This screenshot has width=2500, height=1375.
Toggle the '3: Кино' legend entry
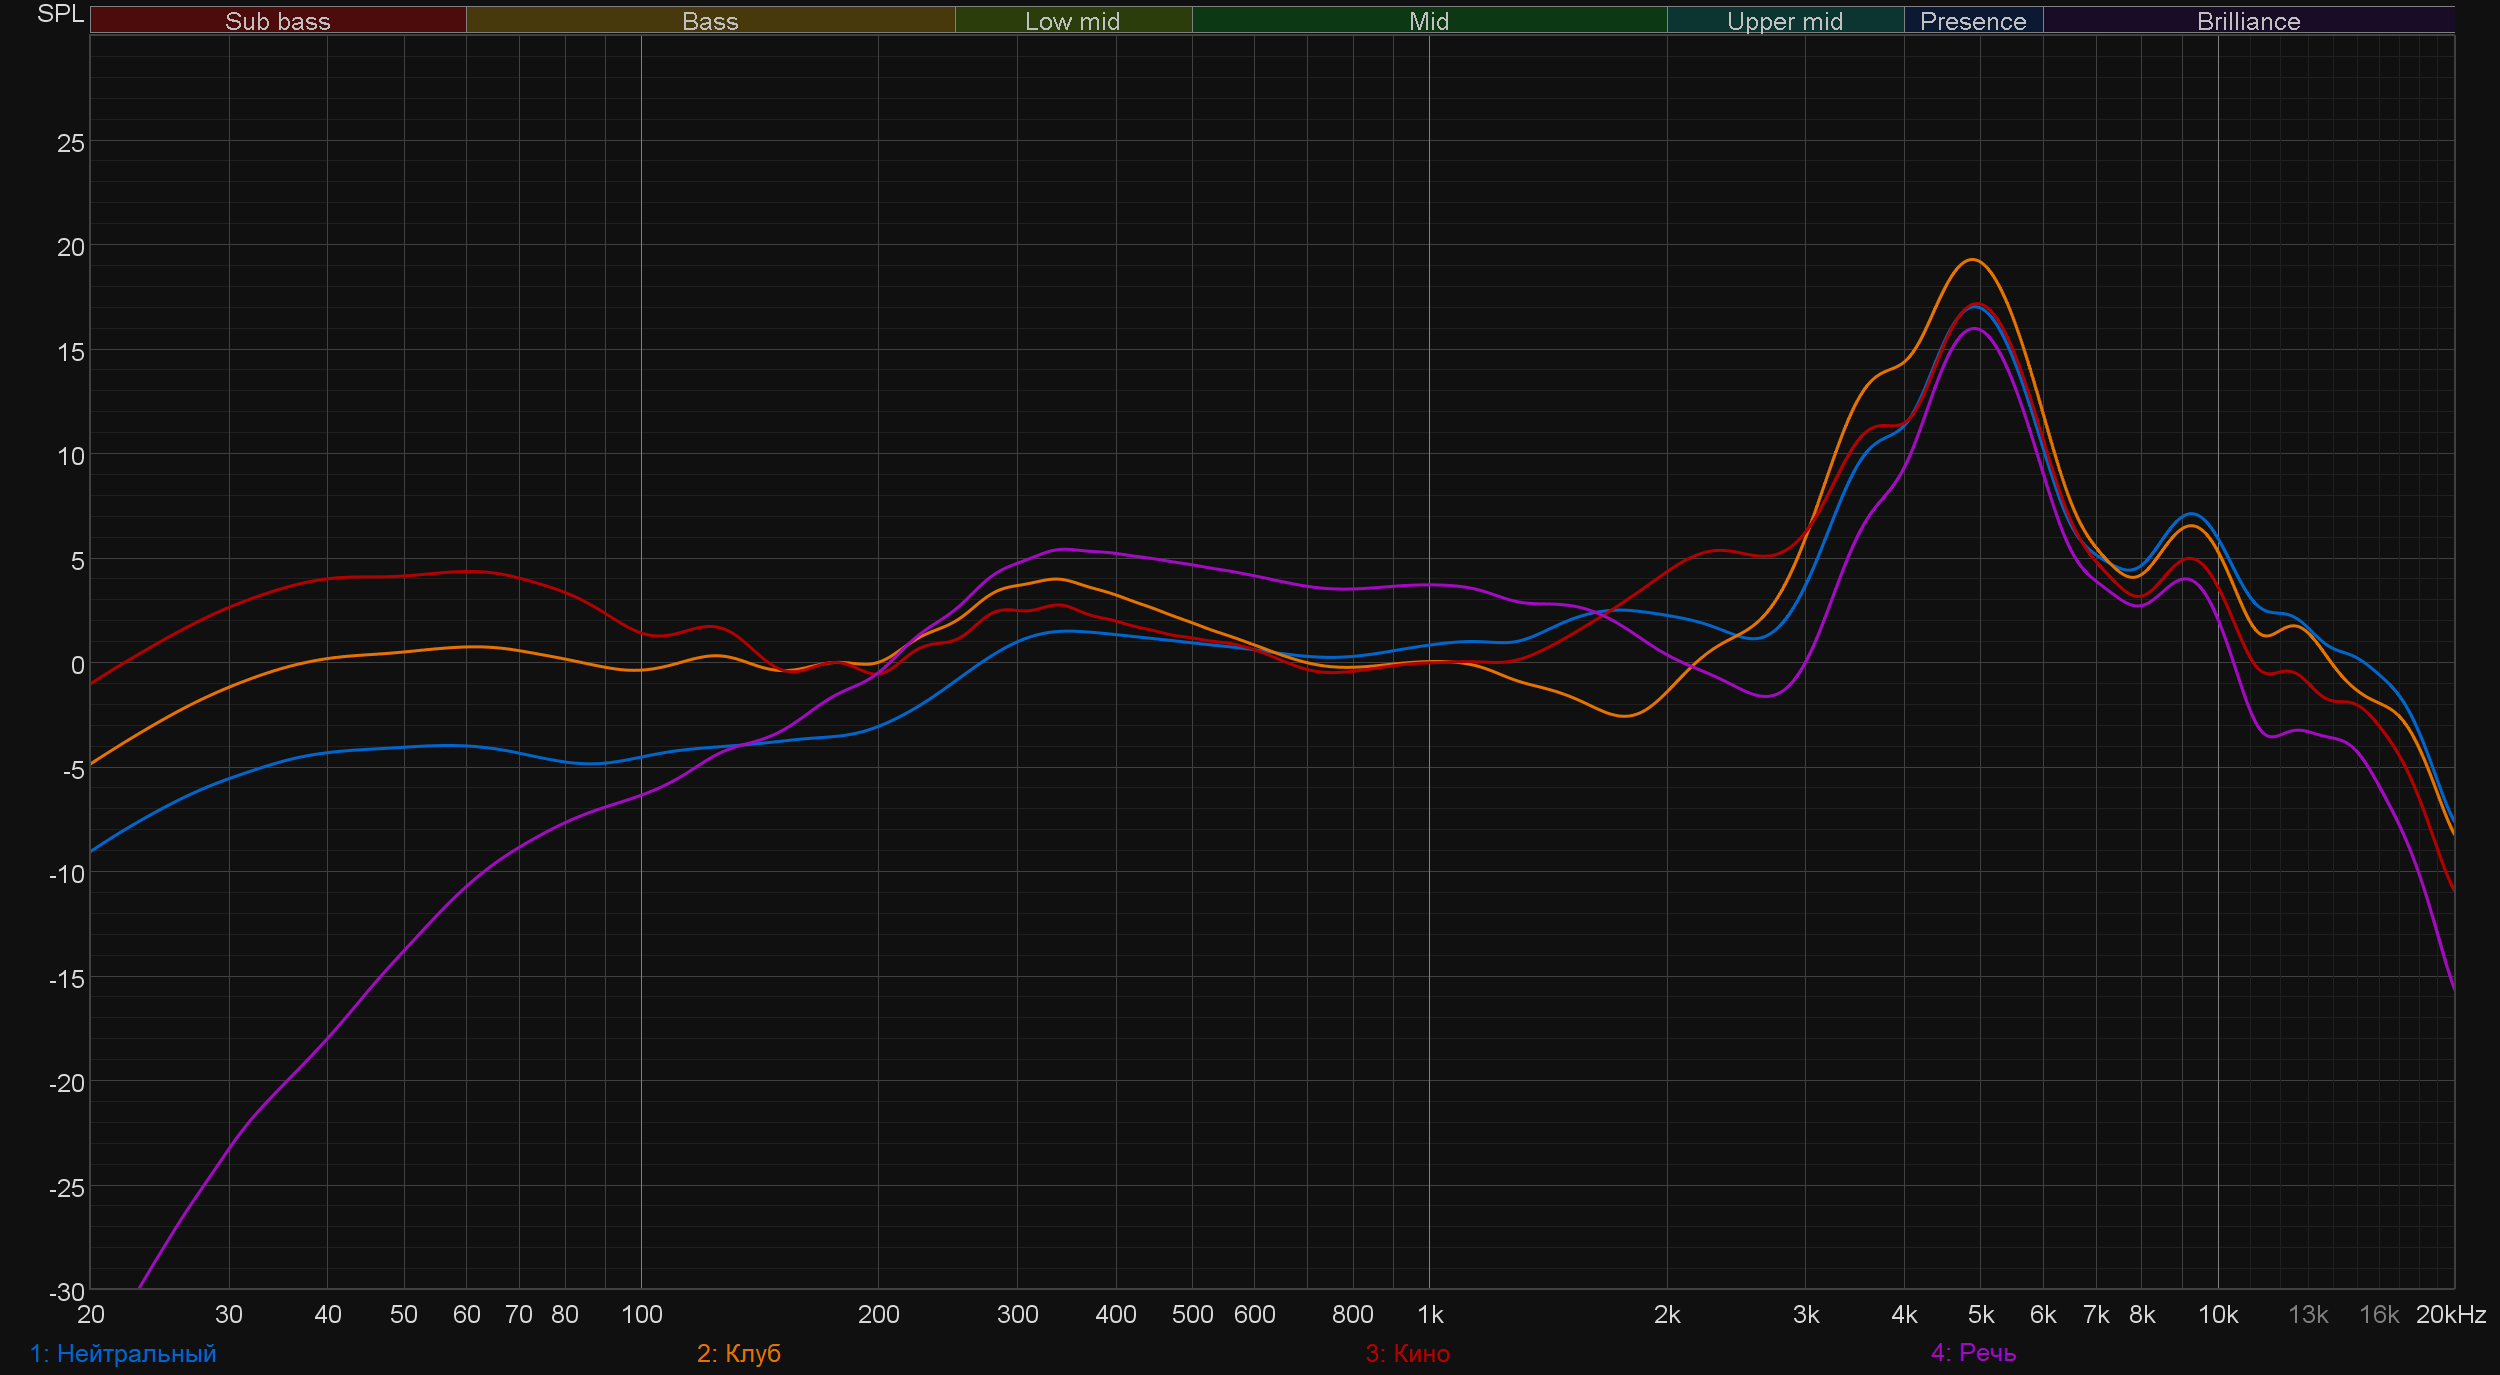pos(1407,1353)
